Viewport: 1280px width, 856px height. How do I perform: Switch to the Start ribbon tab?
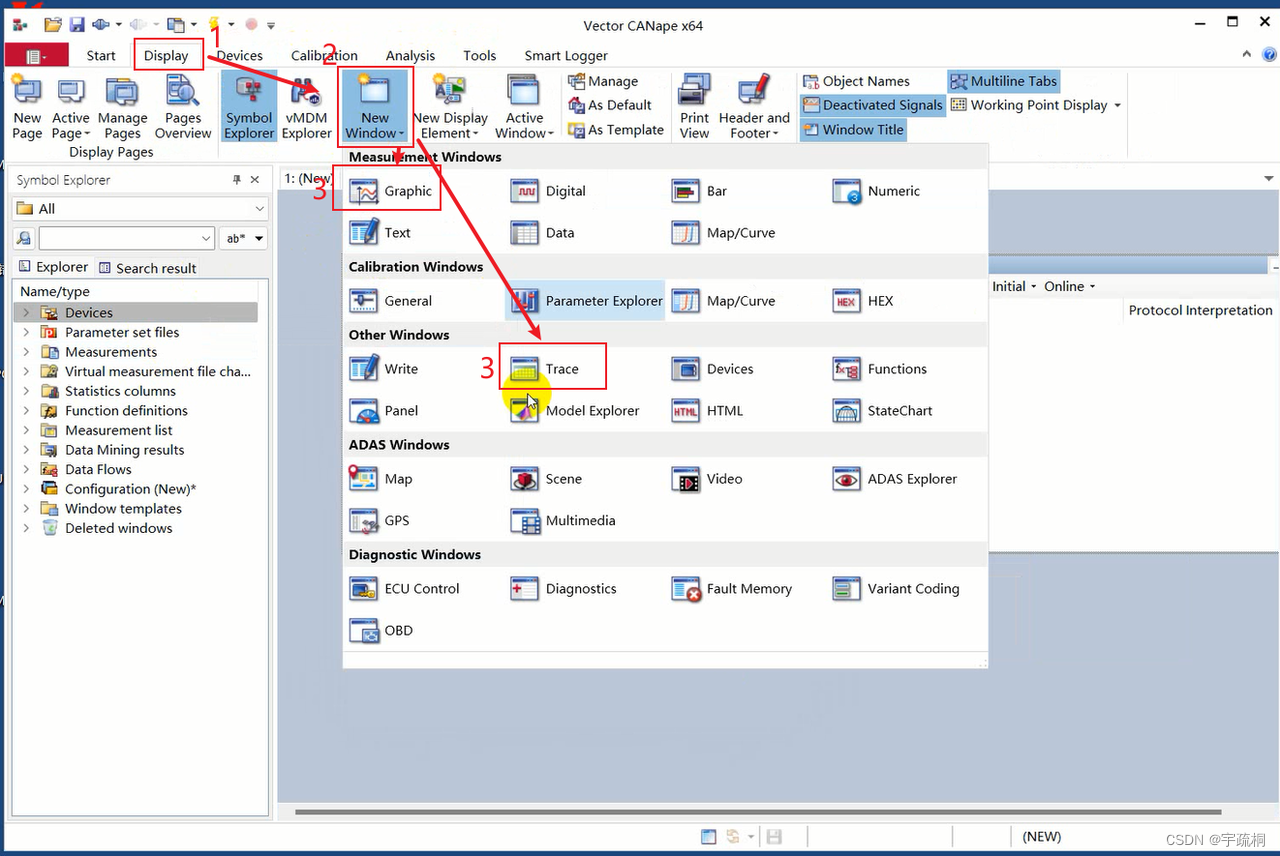(x=101, y=55)
